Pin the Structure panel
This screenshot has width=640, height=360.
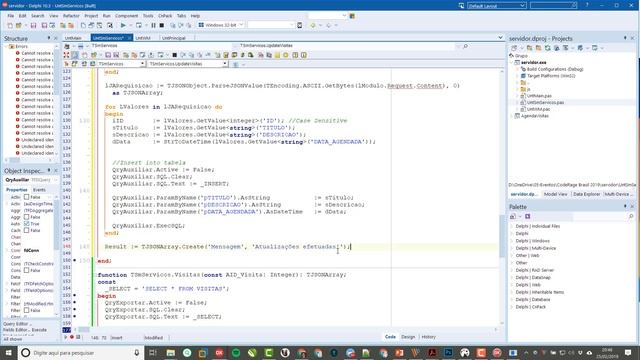click(49, 38)
